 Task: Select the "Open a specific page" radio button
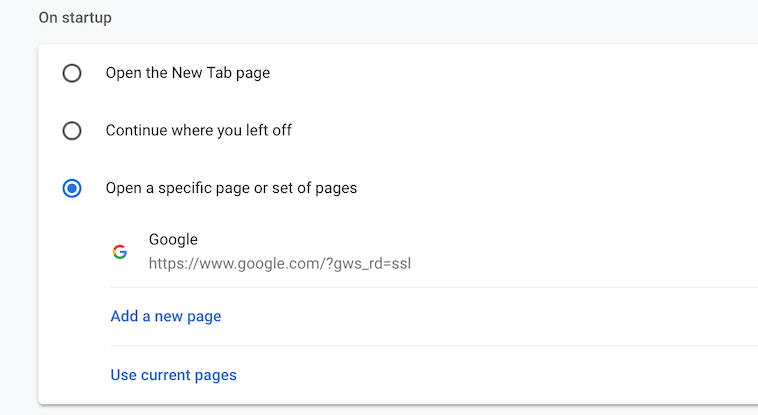coord(72,188)
